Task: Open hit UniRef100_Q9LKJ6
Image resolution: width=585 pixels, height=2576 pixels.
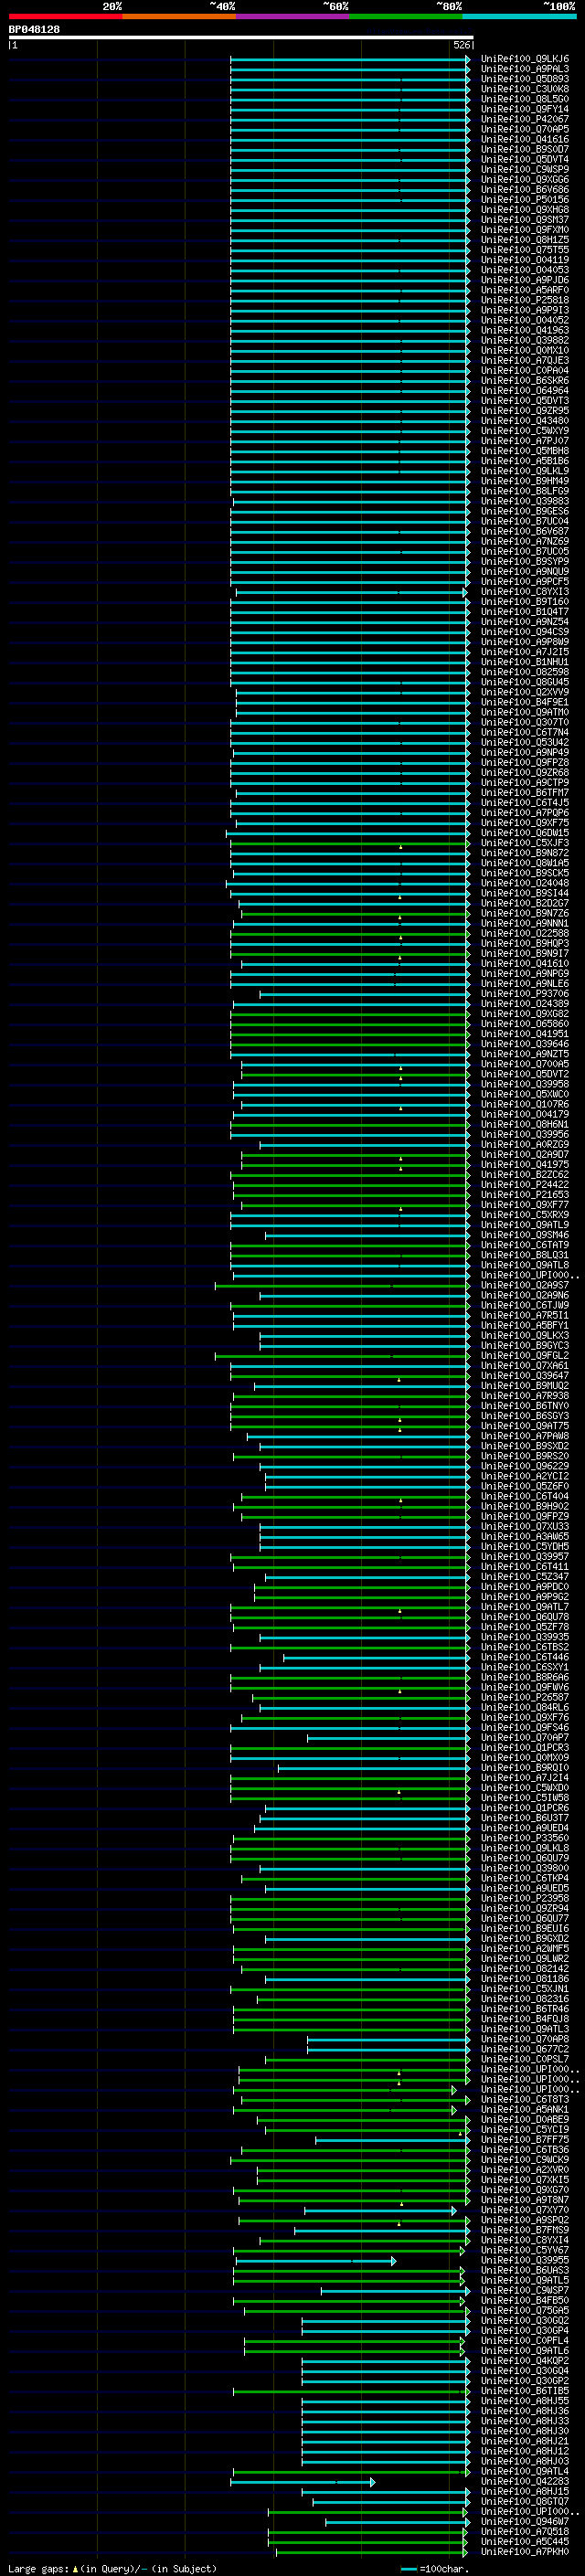Action: [x=525, y=59]
